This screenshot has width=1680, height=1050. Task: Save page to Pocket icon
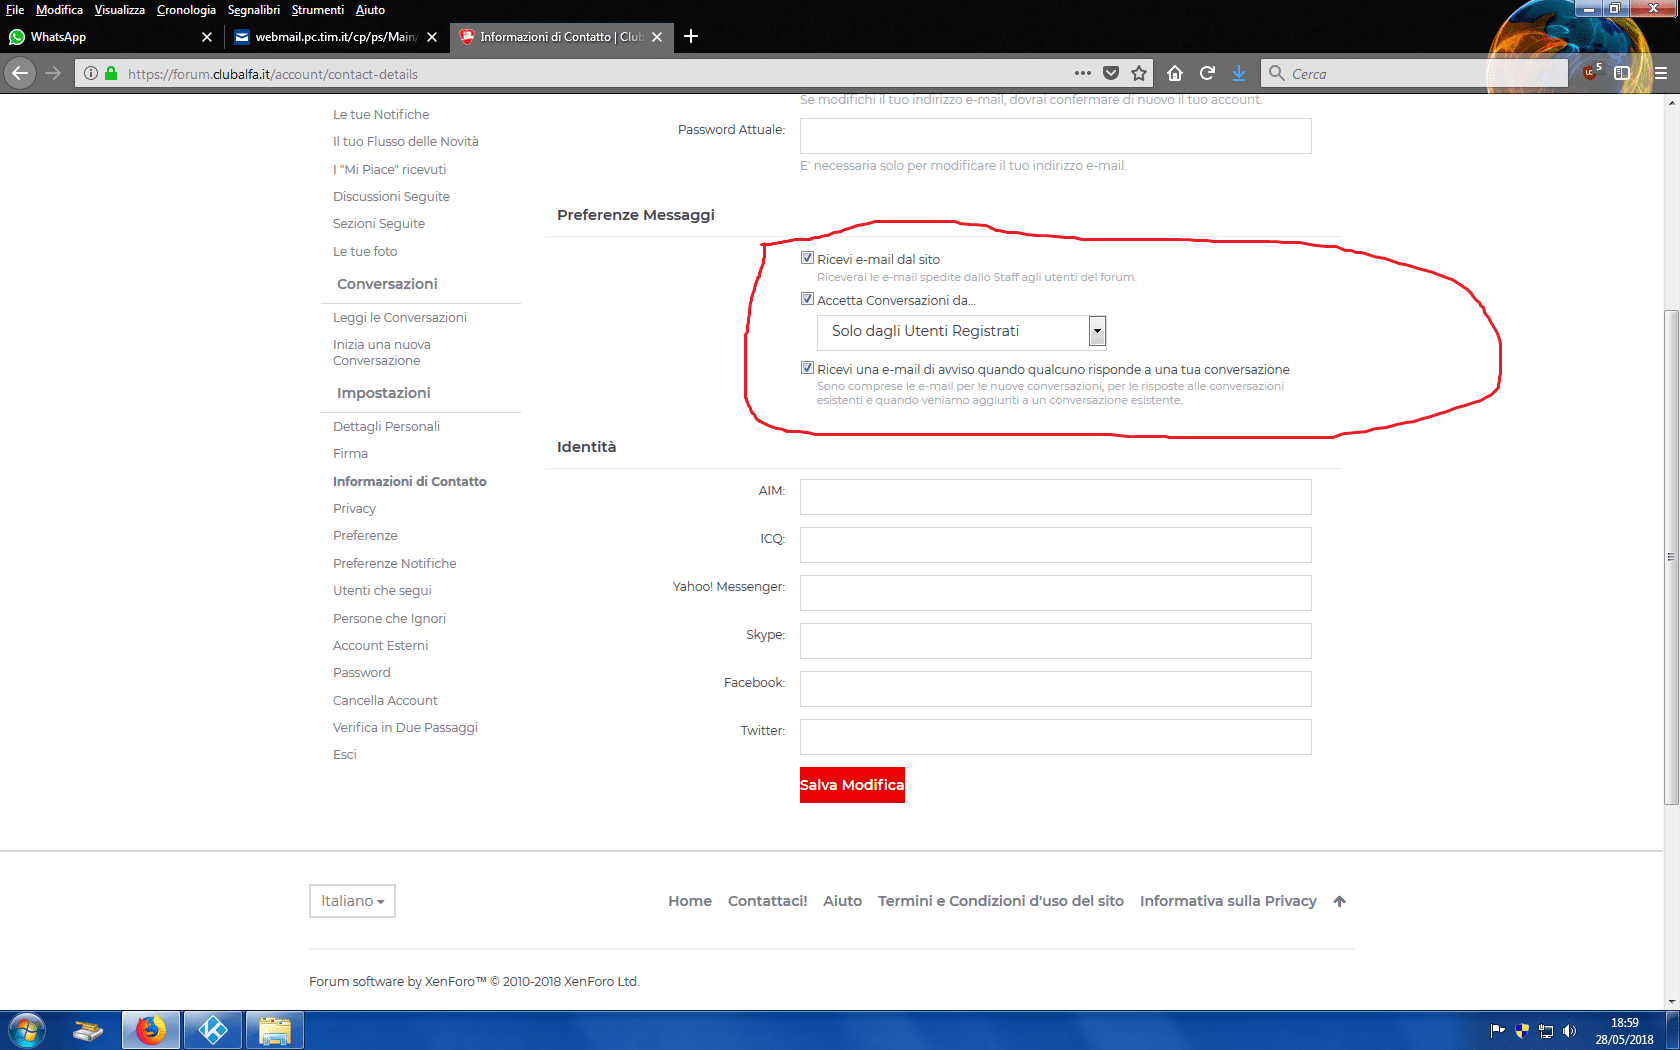pos(1111,73)
